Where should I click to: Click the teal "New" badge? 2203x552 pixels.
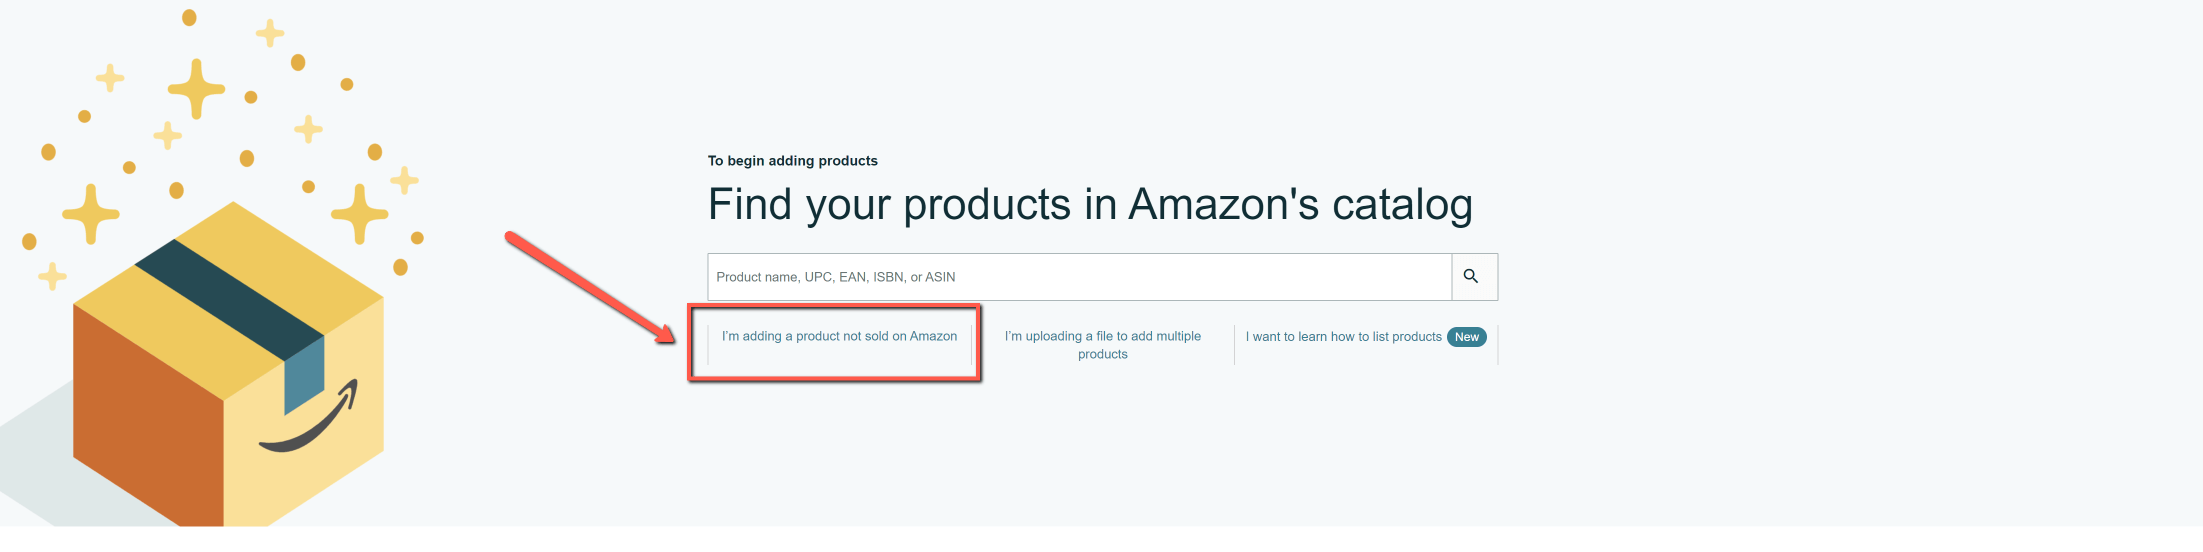[x=1466, y=337]
